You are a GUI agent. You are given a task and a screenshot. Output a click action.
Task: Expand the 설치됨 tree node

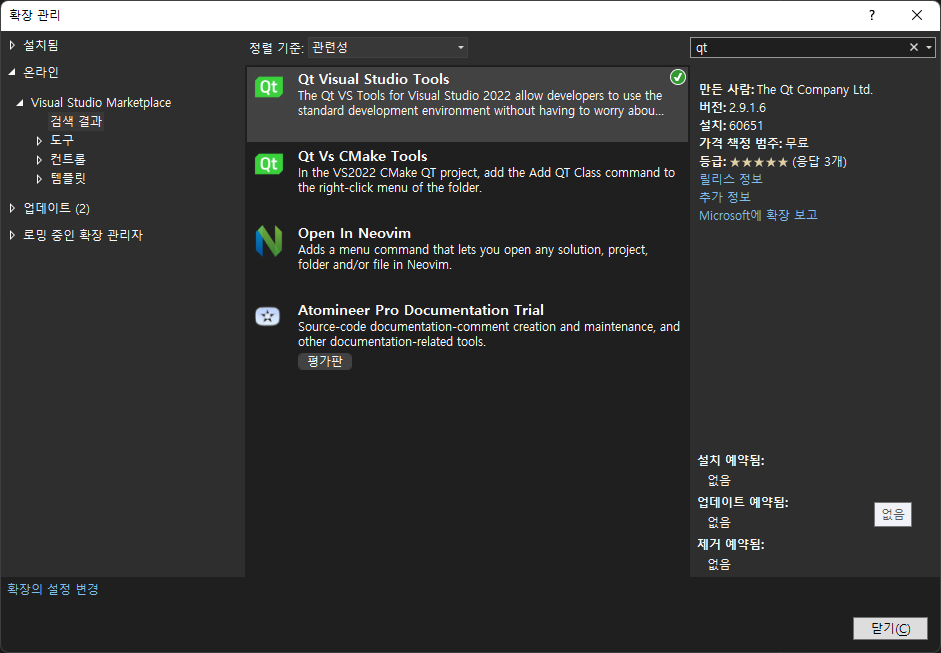12,45
